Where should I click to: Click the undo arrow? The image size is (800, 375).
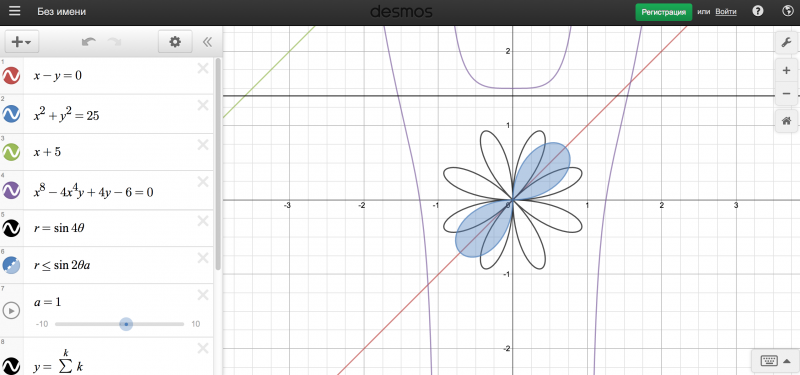pos(89,42)
